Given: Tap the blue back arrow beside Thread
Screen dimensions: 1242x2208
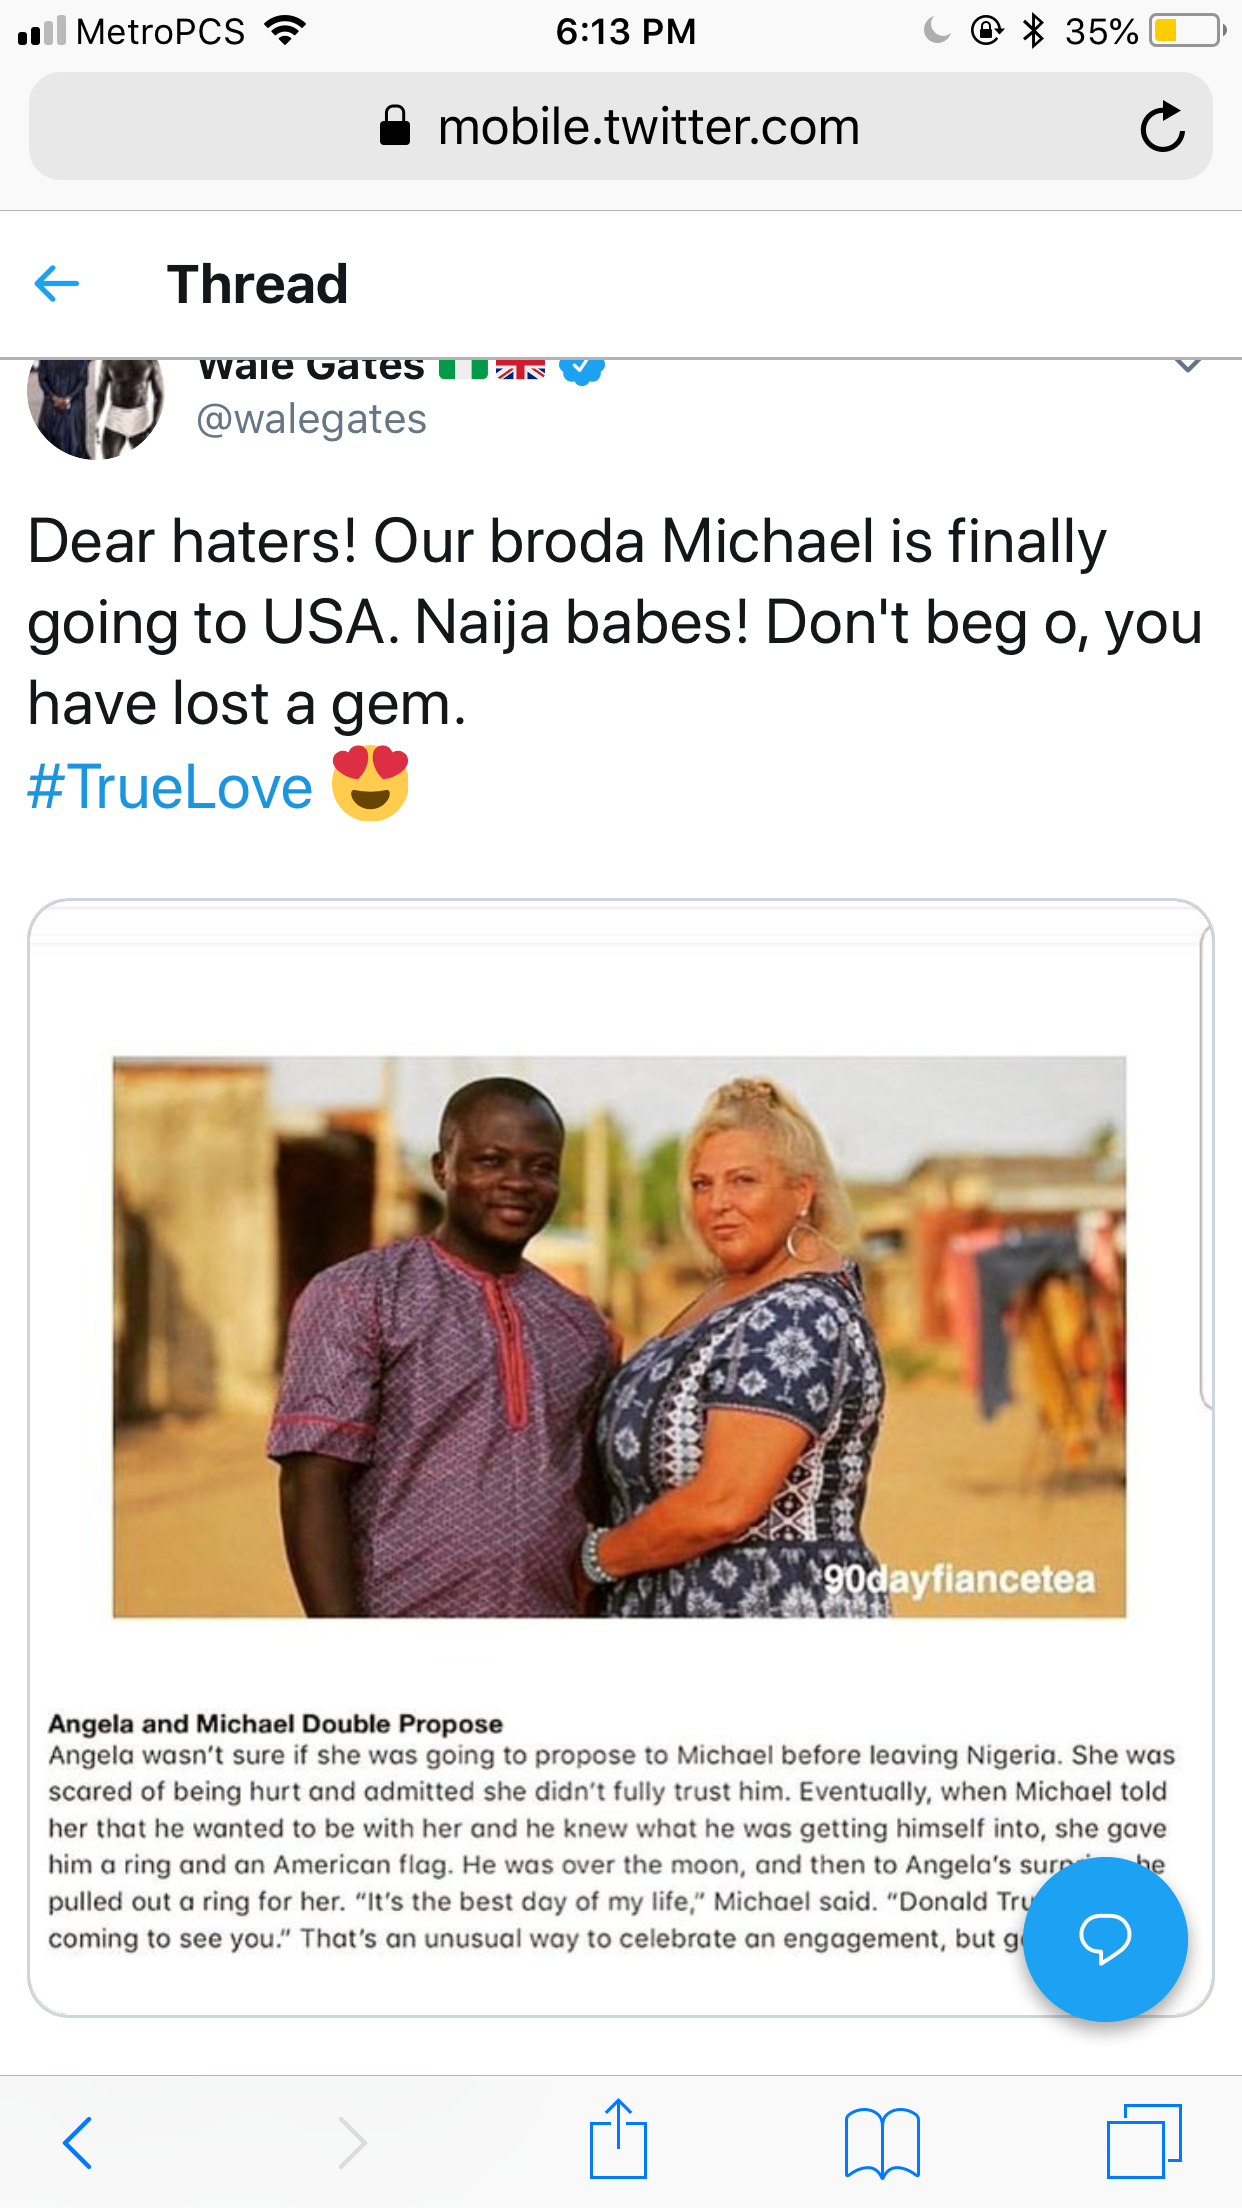Looking at the screenshot, I should click(57, 284).
